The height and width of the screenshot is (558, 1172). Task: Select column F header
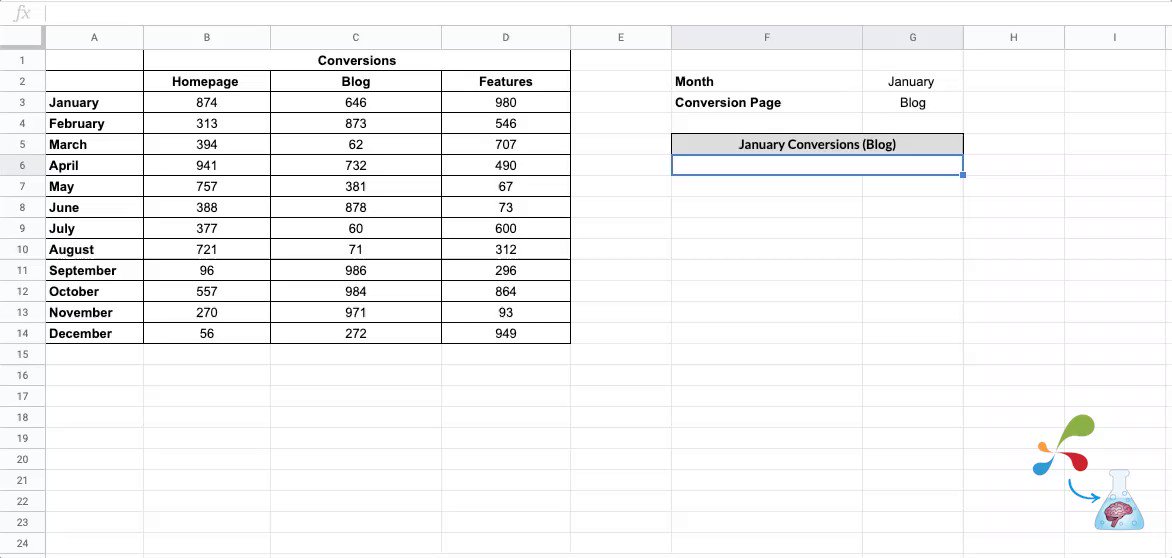point(767,37)
